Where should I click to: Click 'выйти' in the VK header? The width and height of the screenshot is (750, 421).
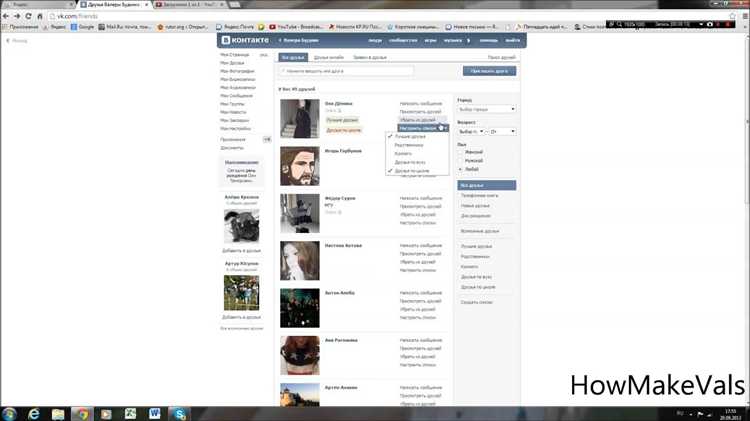(x=512, y=41)
